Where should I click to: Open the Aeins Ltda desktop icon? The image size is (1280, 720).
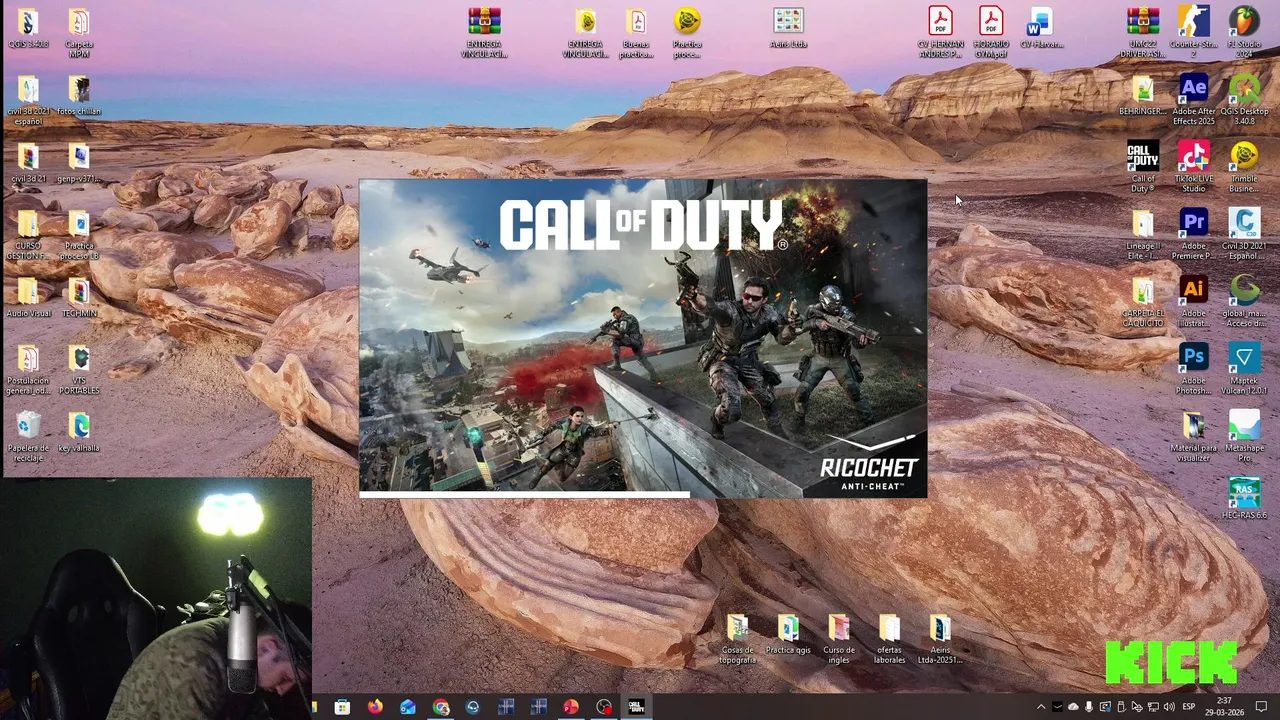[x=788, y=28]
